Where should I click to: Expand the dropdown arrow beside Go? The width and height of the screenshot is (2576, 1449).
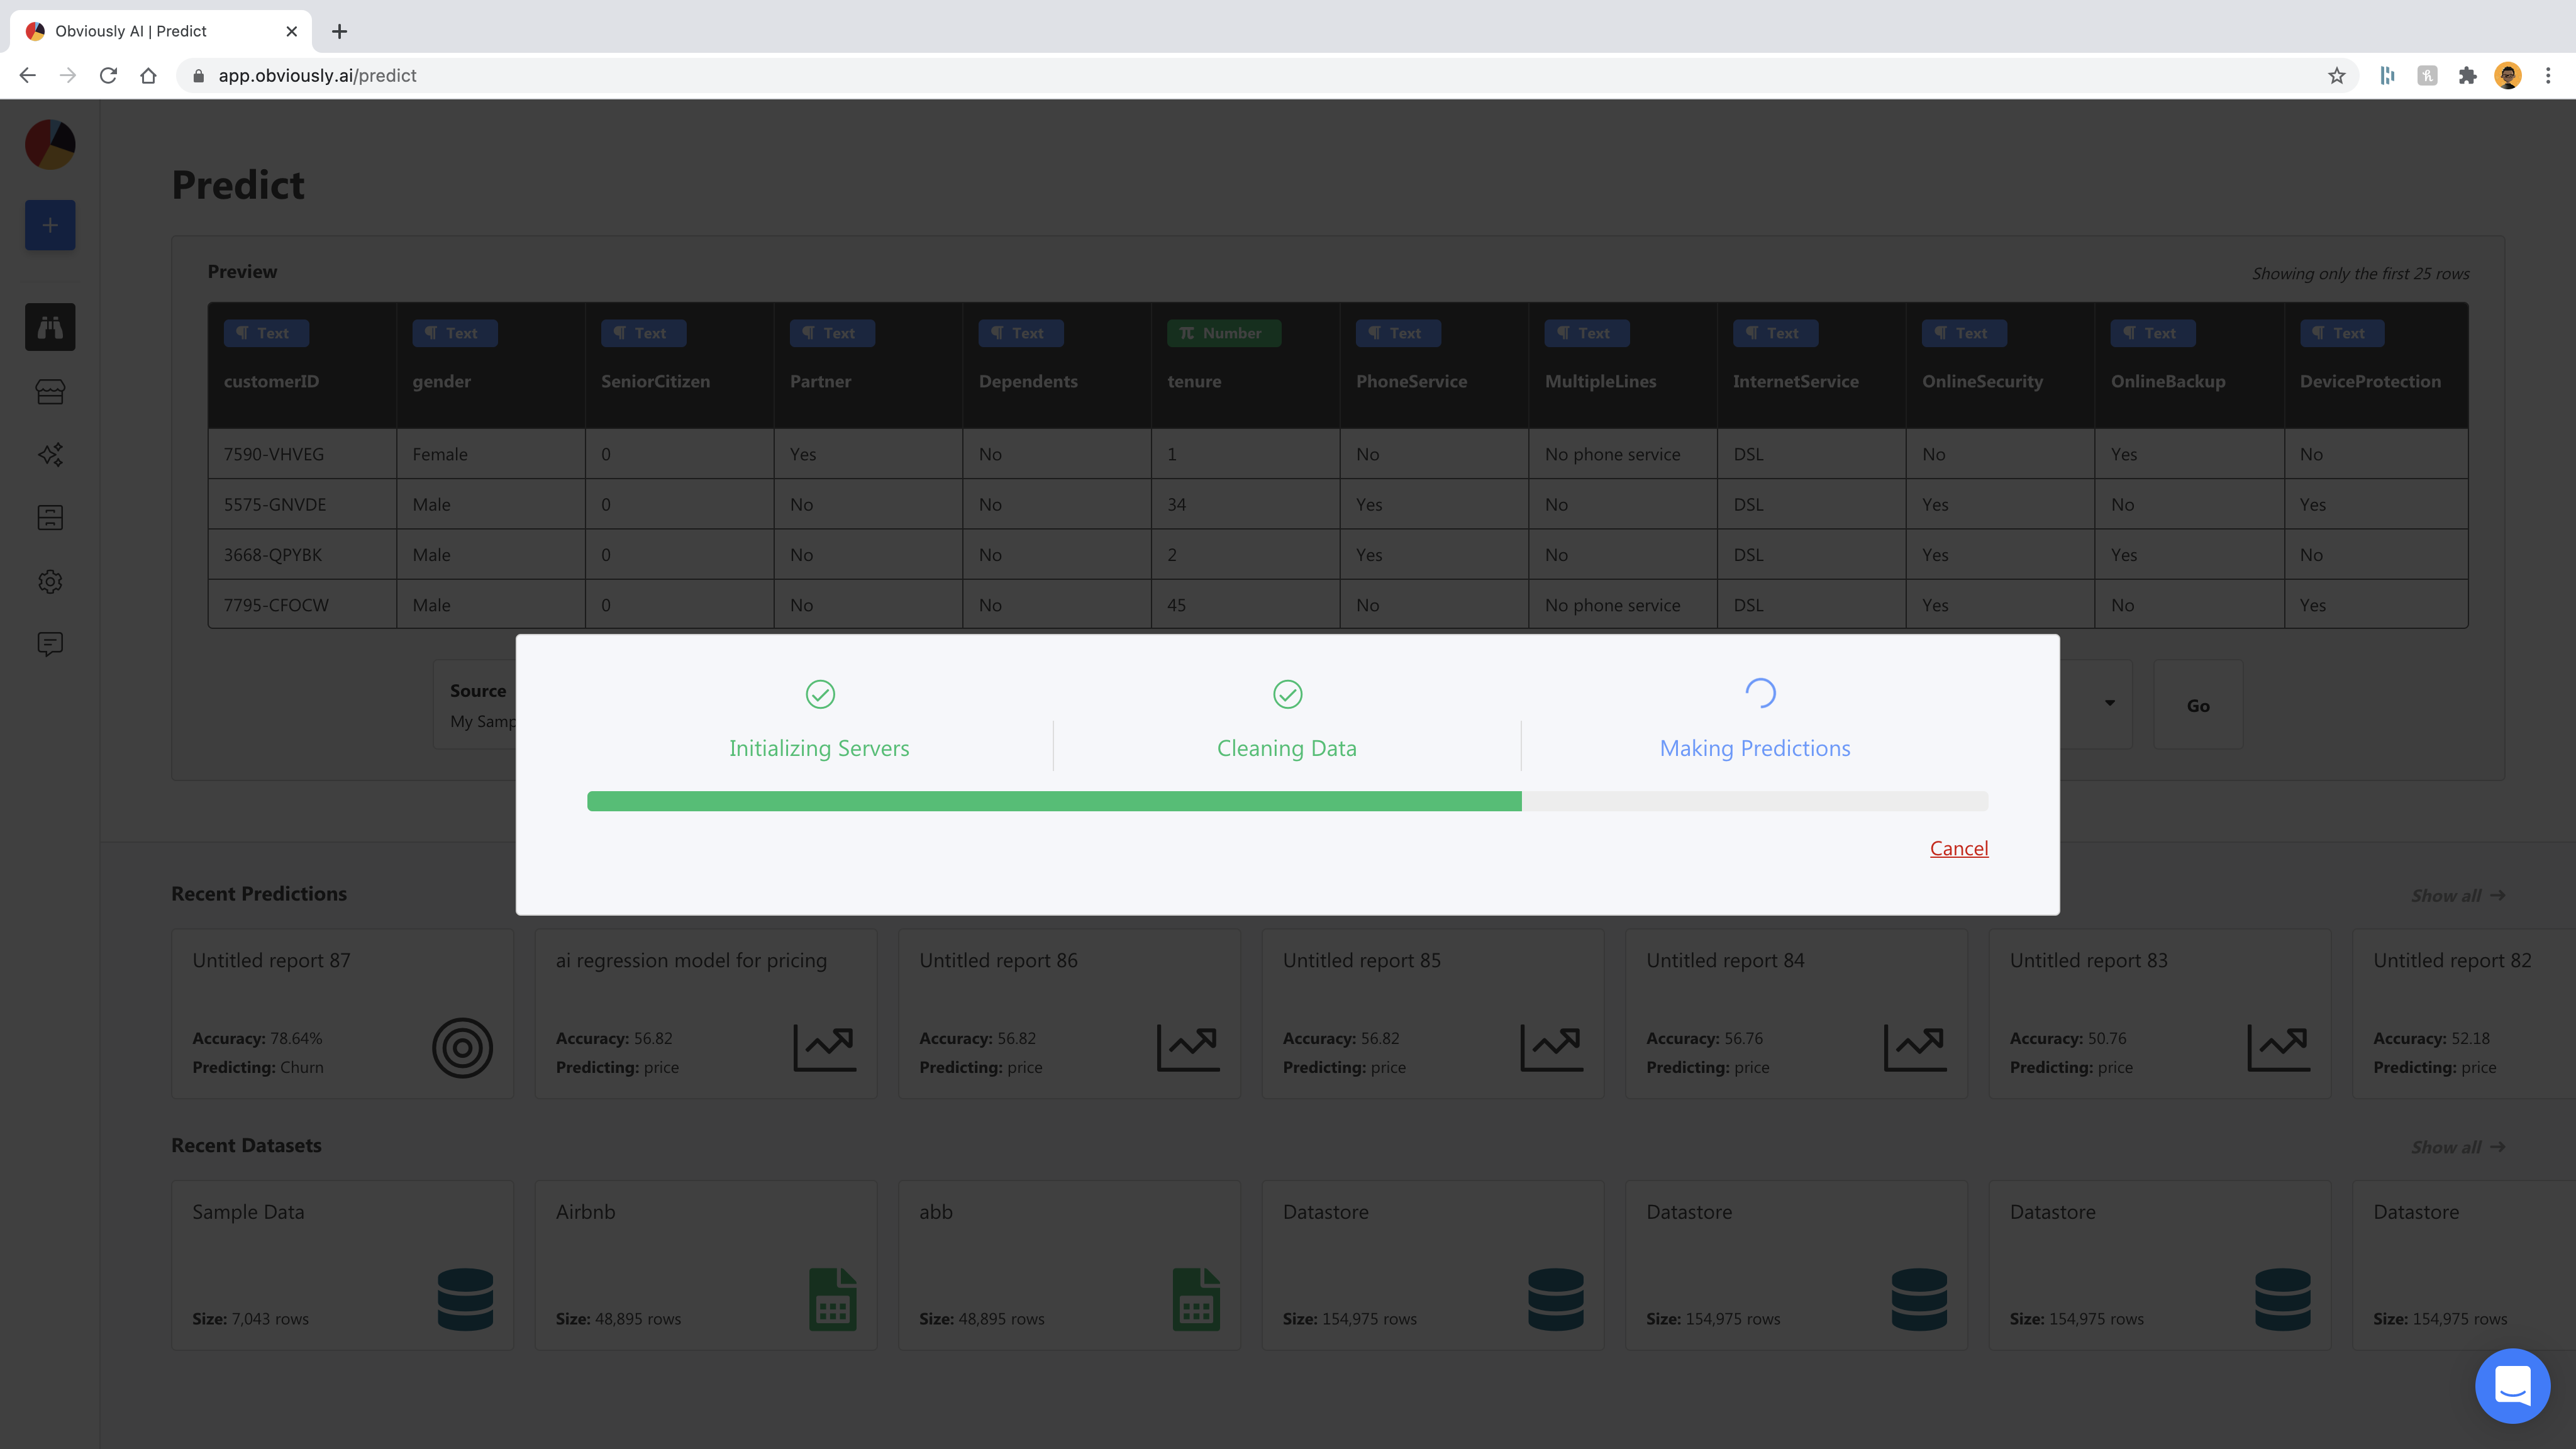click(2109, 703)
